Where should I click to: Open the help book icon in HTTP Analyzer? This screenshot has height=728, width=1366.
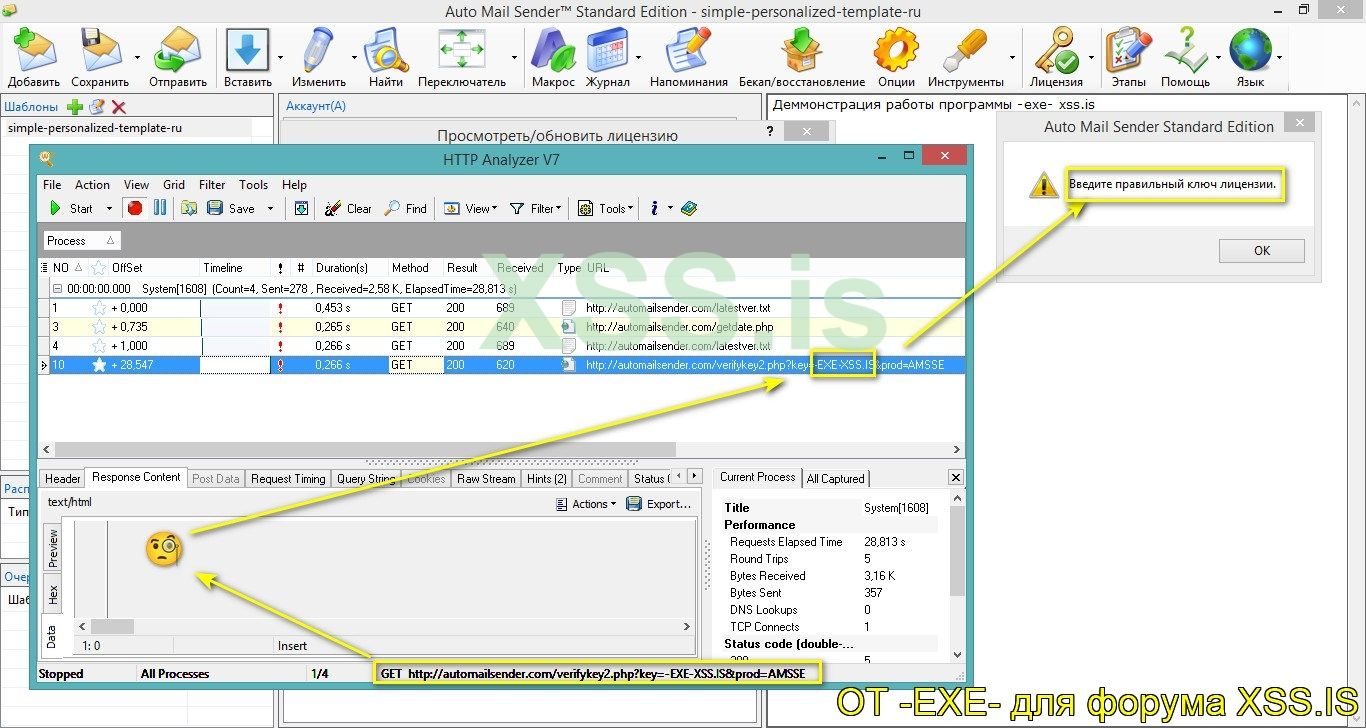point(688,208)
